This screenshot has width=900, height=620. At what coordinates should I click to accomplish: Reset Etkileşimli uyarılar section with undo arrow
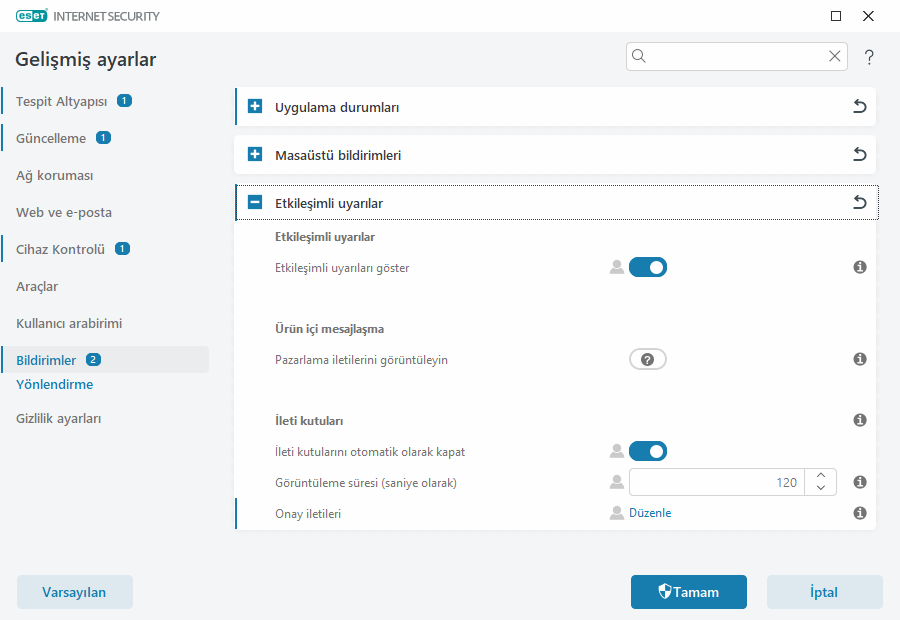pos(859,203)
